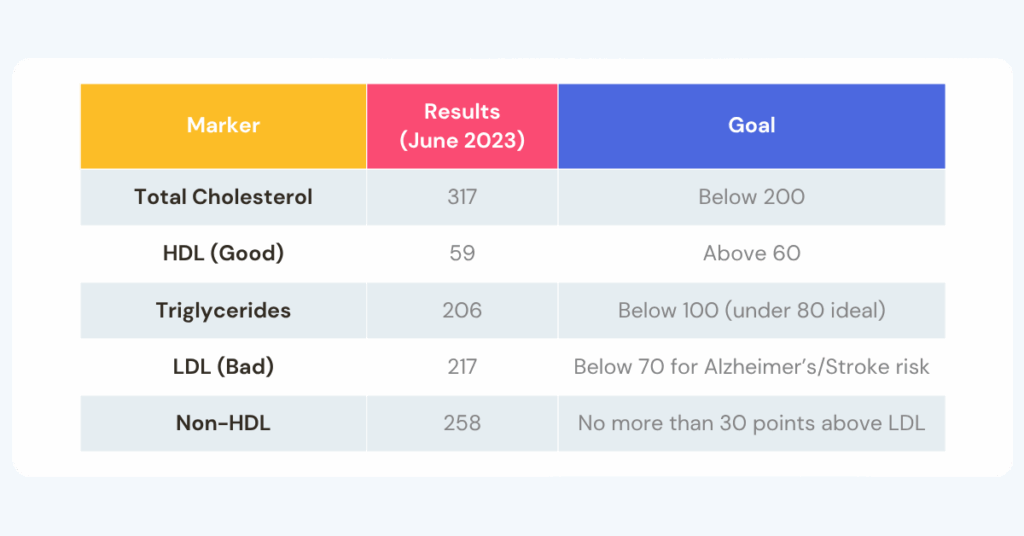Select the "No more than 30 points" goal
Screen dimensions: 1024x536
[x=751, y=423]
